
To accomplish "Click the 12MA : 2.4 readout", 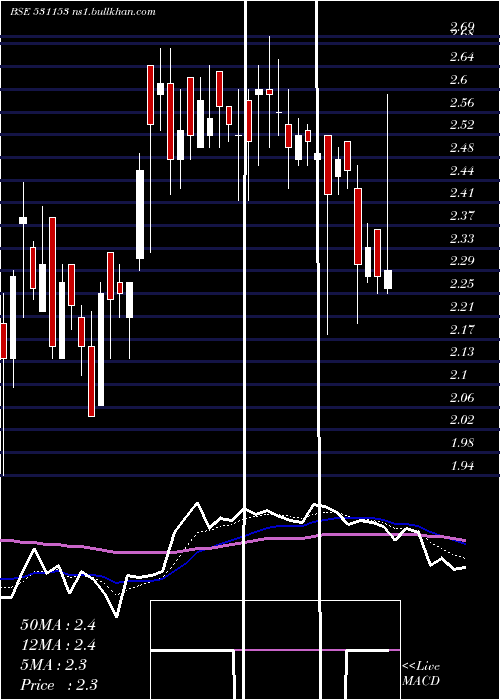I will coord(58,645).
